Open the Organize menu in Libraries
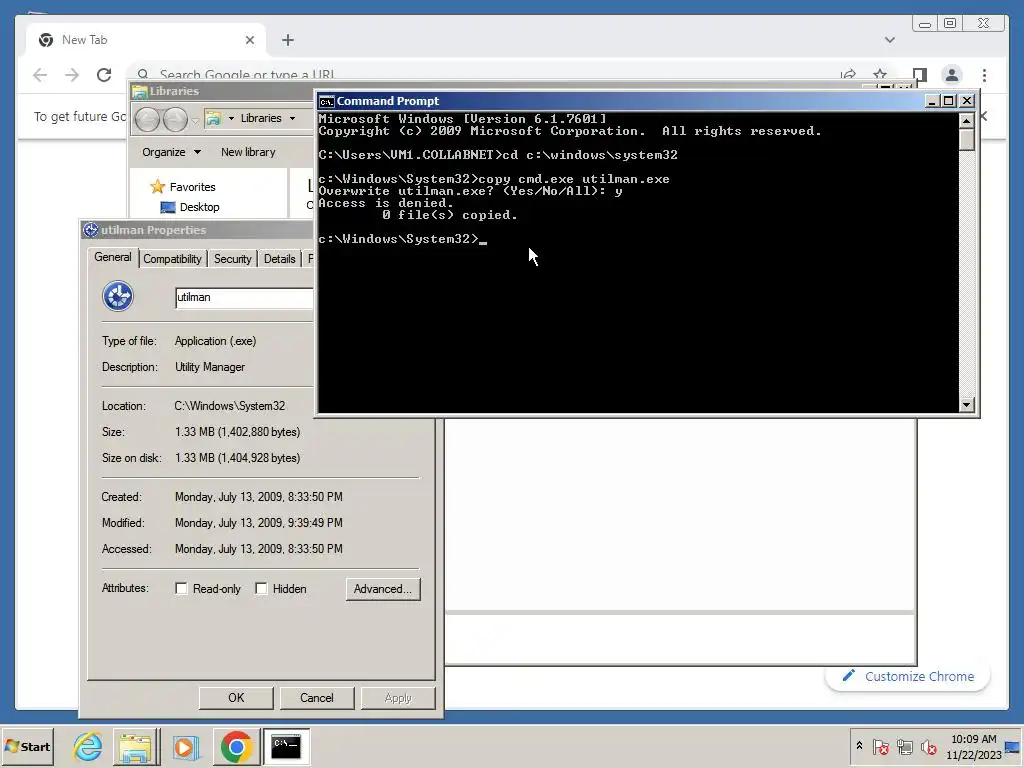The image size is (1024, 768). pyautogui.click(x=172, y=152)
